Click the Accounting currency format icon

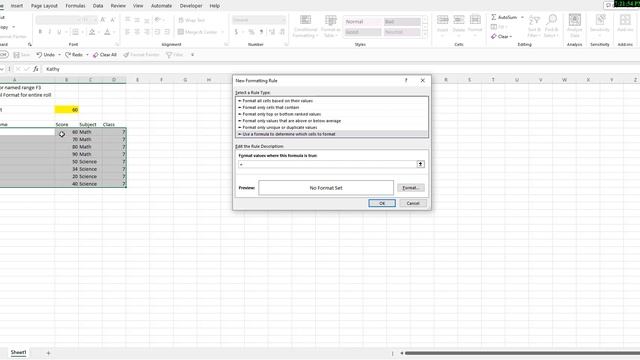[236, 32]
